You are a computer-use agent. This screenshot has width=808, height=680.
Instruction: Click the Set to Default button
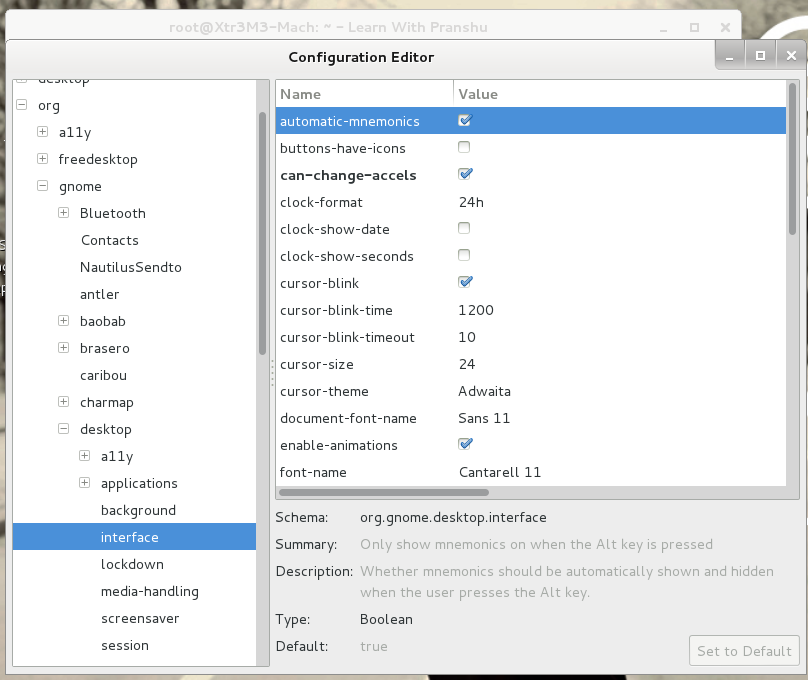coord(744,650)
